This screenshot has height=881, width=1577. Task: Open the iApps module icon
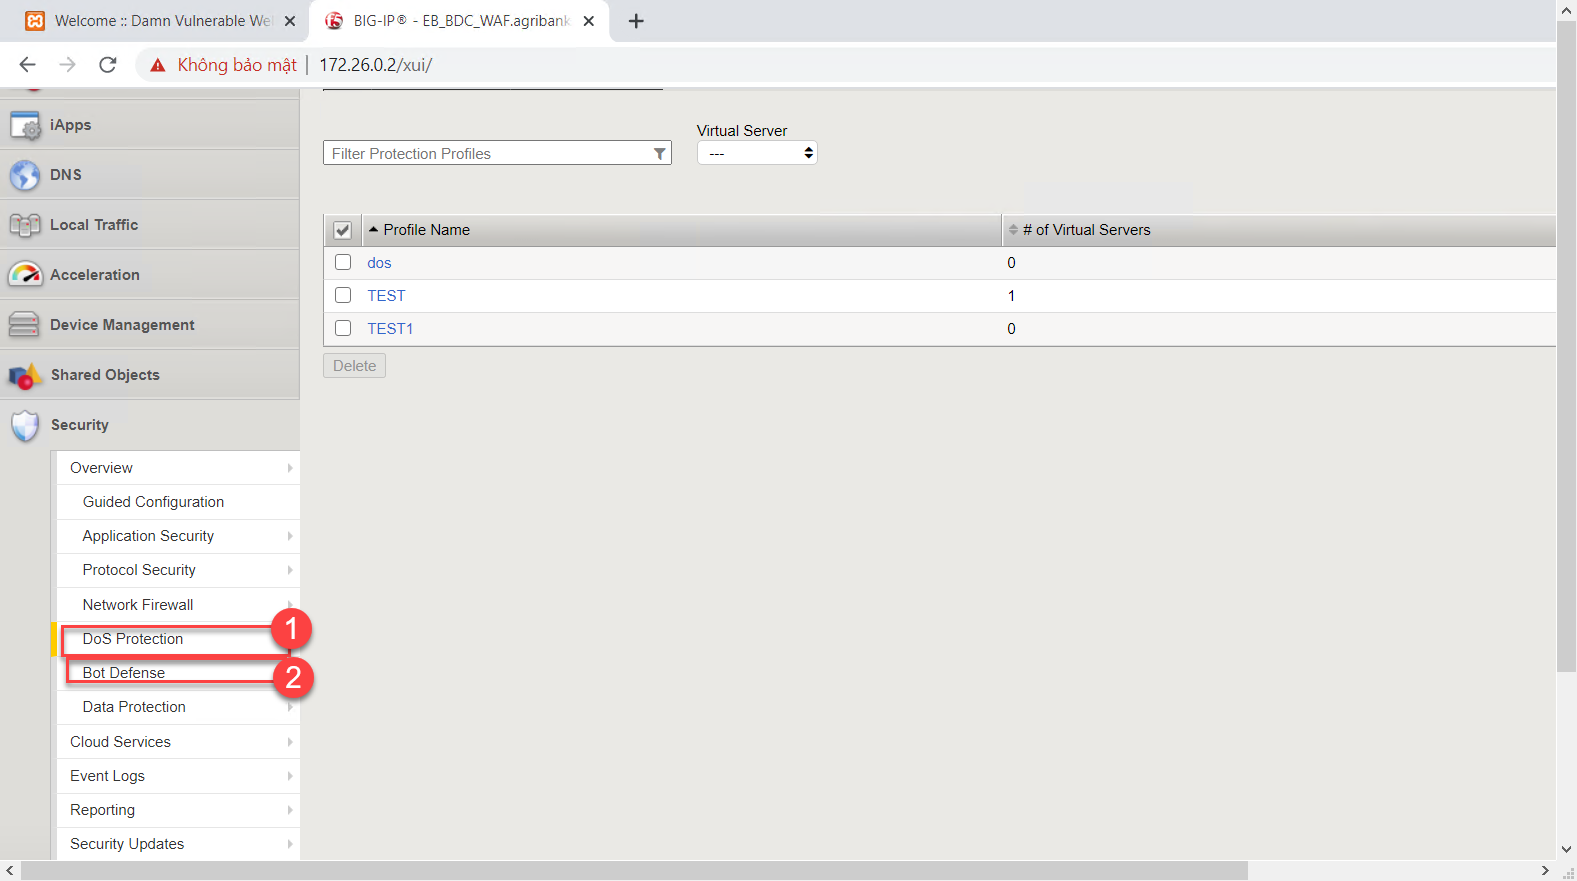25,125
